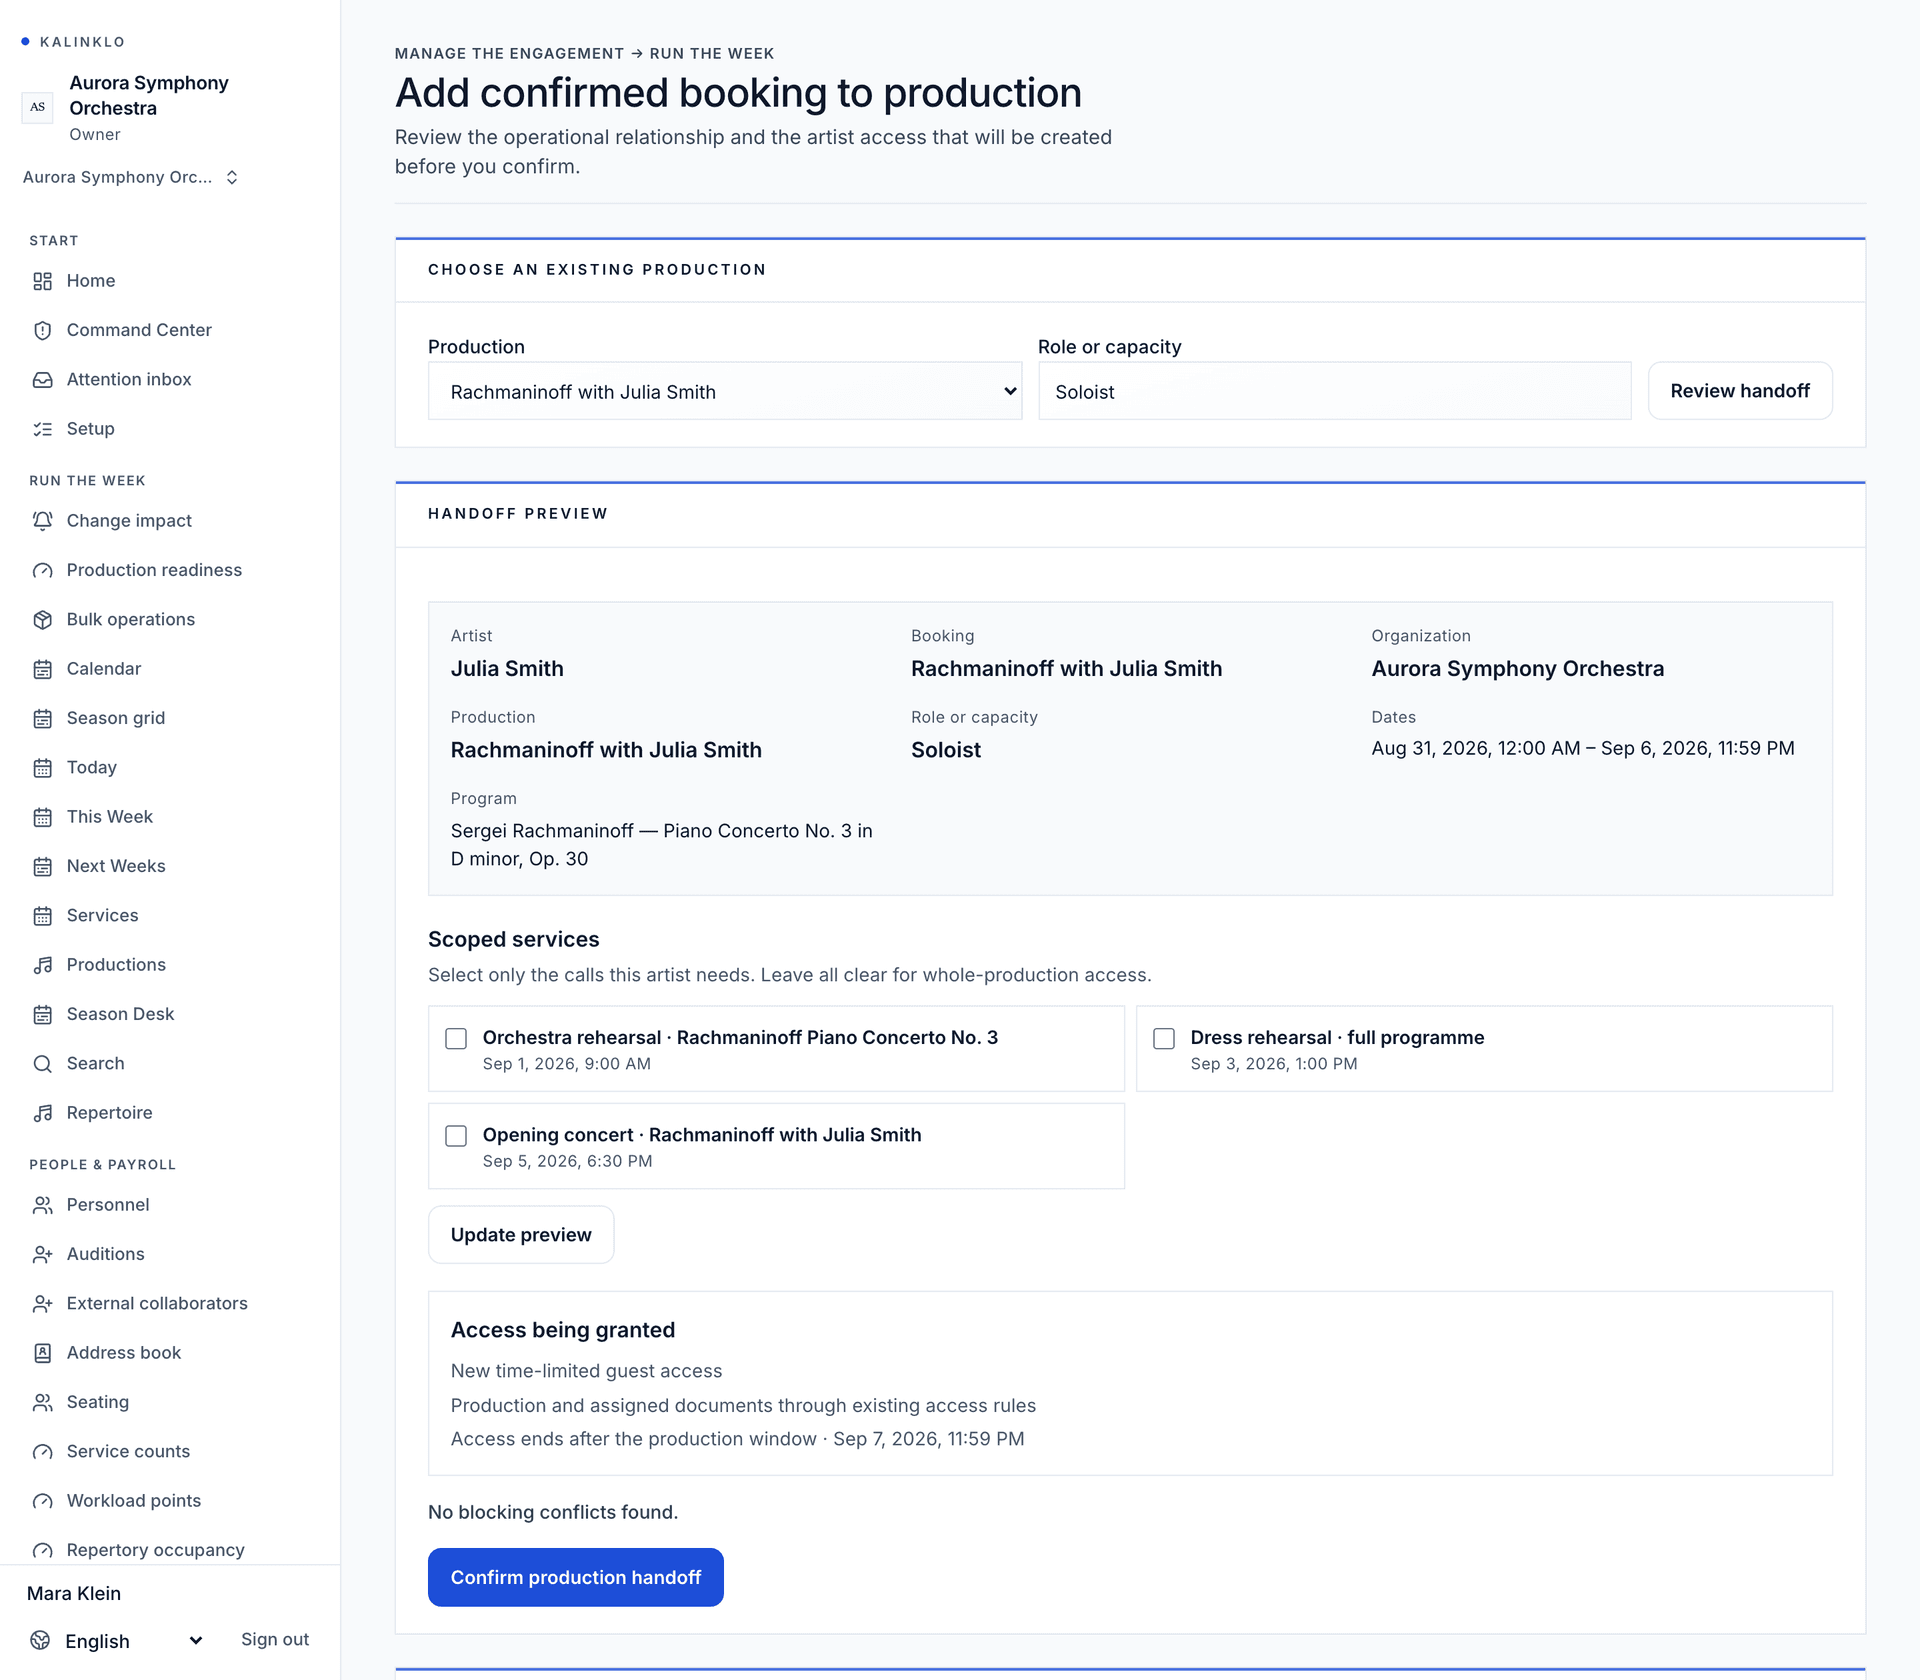Viewport: 1920px width, 1680px height.
Task: Open the Production dropdown selector
Action: pyautogui.click(x=725, y=391)
